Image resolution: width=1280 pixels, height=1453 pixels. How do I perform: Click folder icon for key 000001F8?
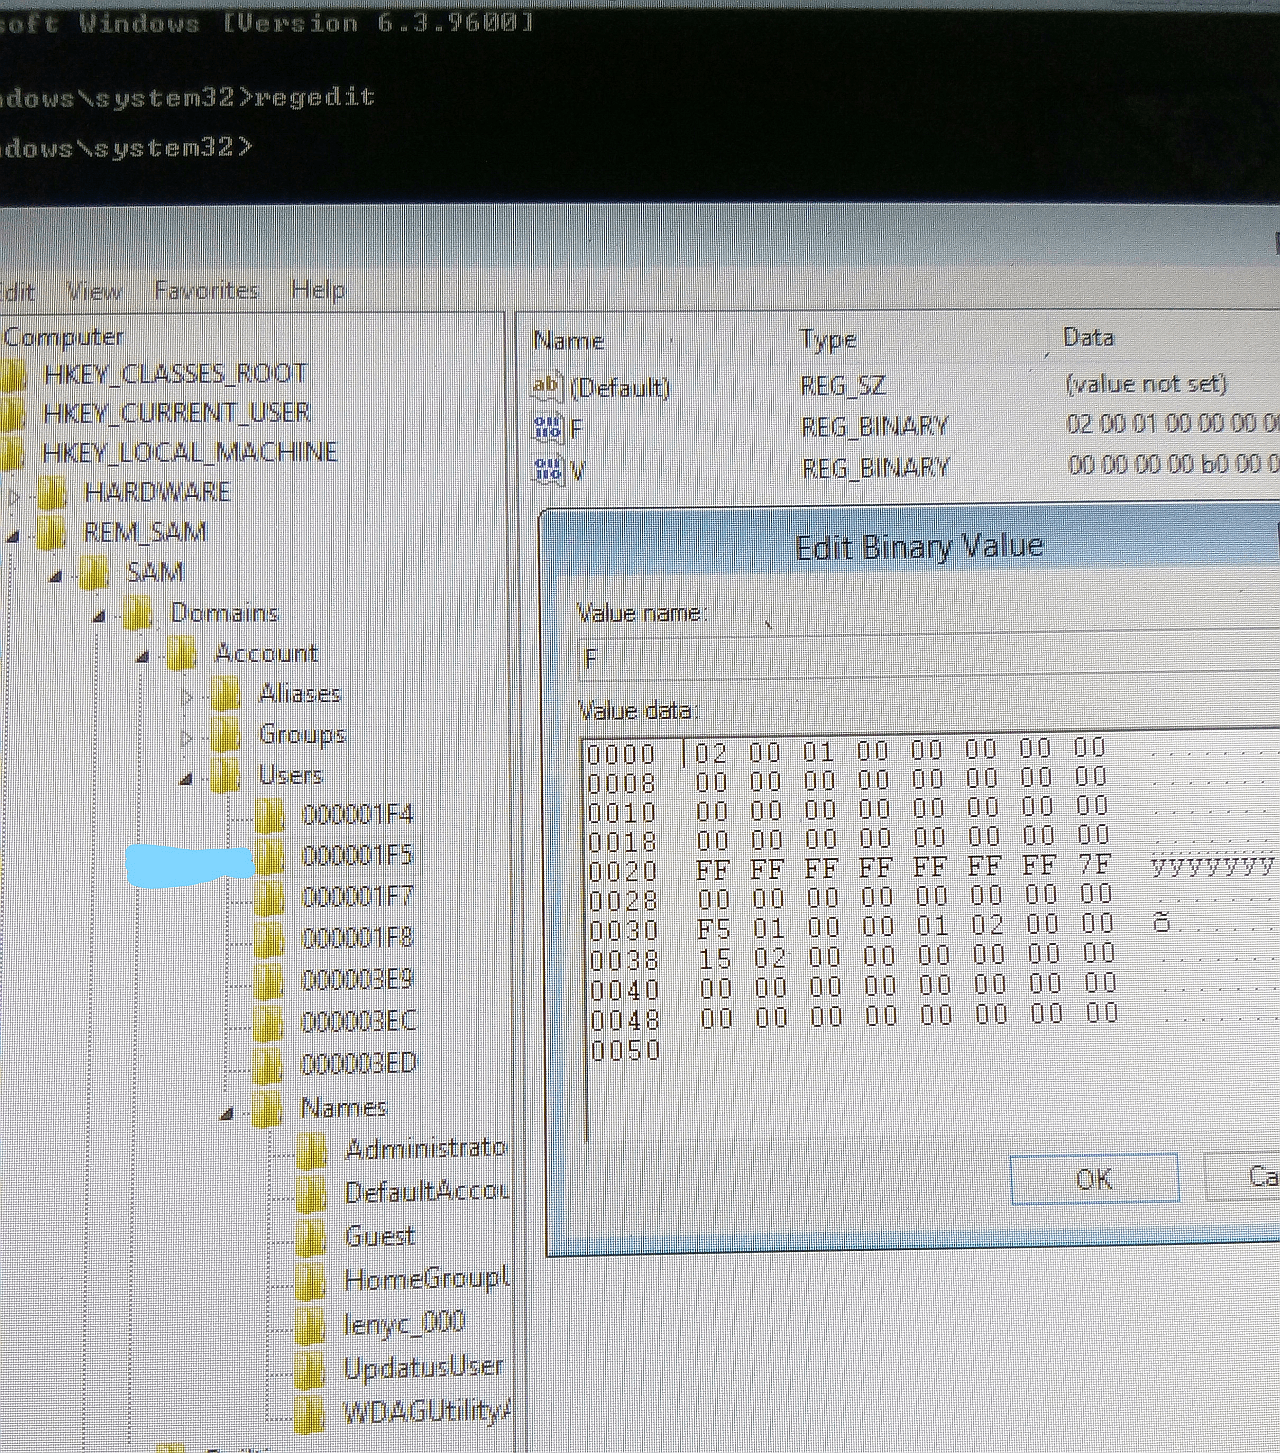[270, 939]
